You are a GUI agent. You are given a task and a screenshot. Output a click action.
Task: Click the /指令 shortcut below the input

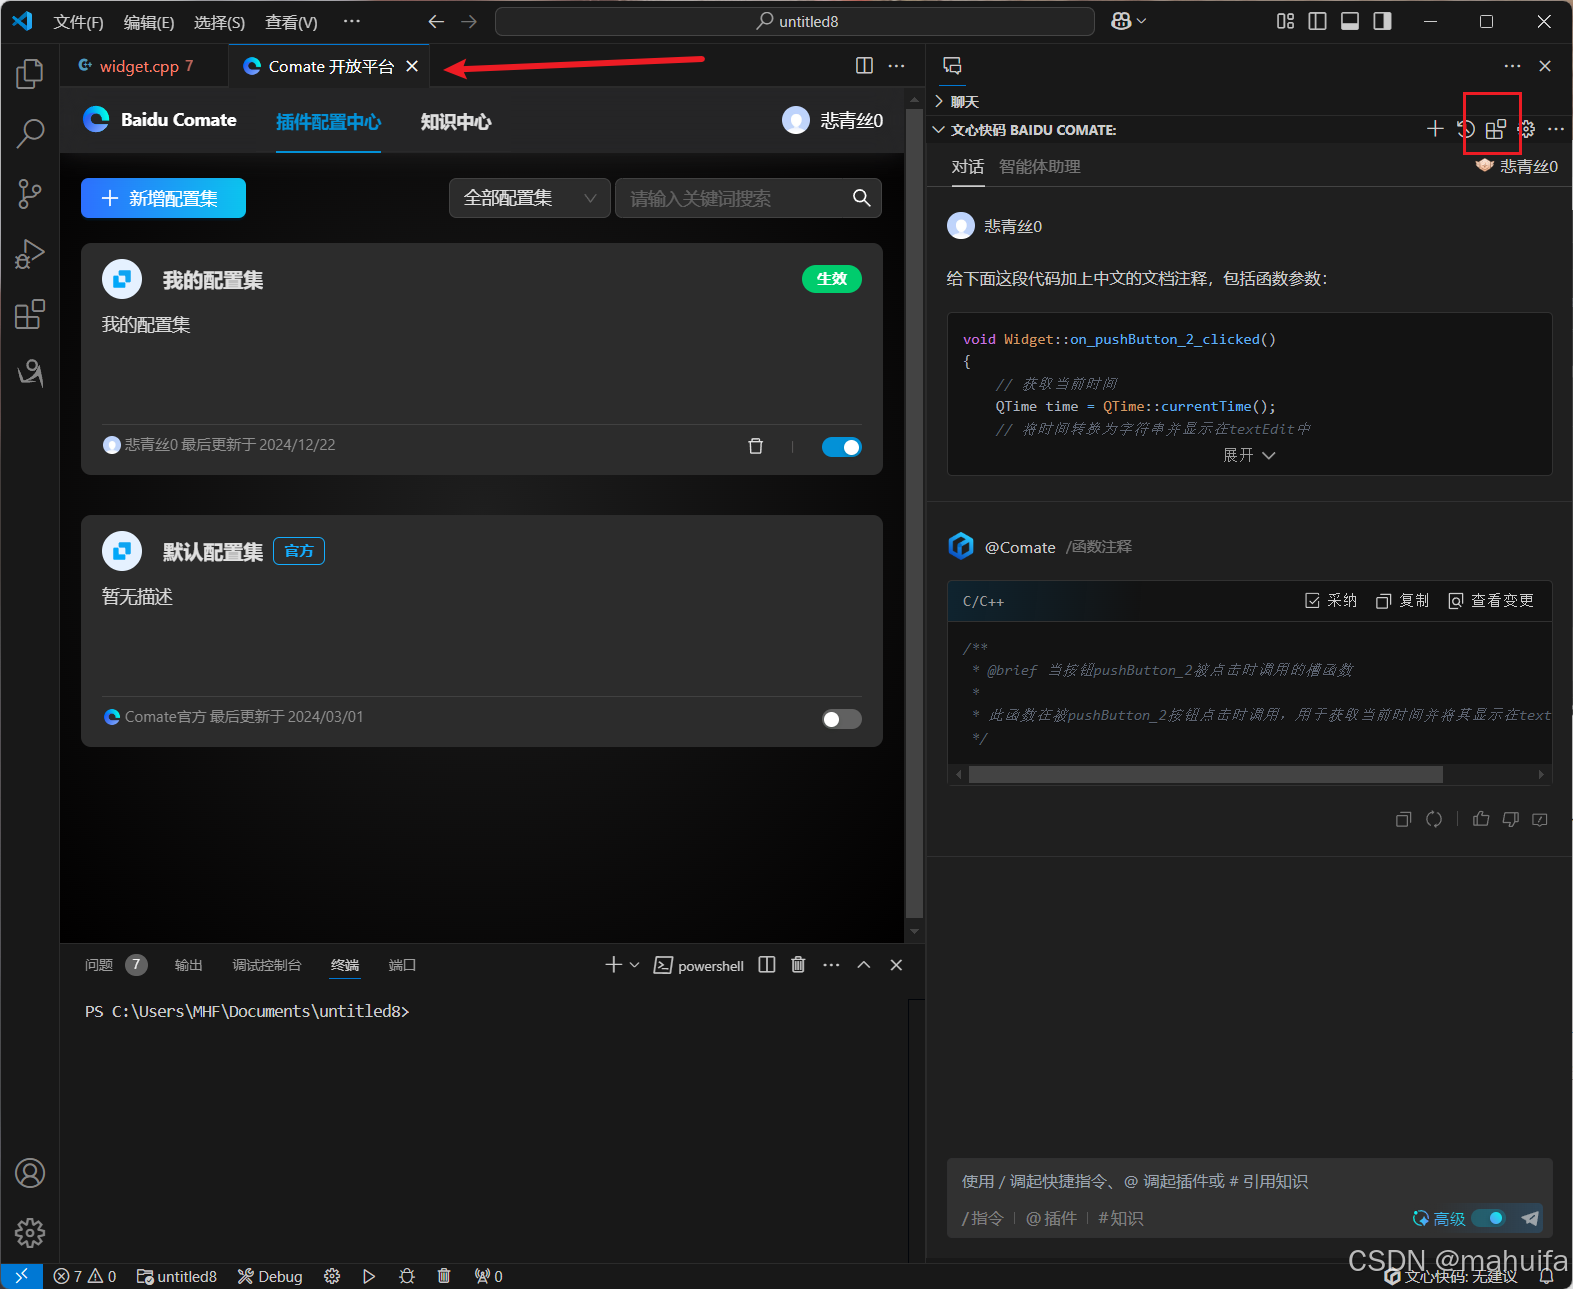(x=982, y=1218)
